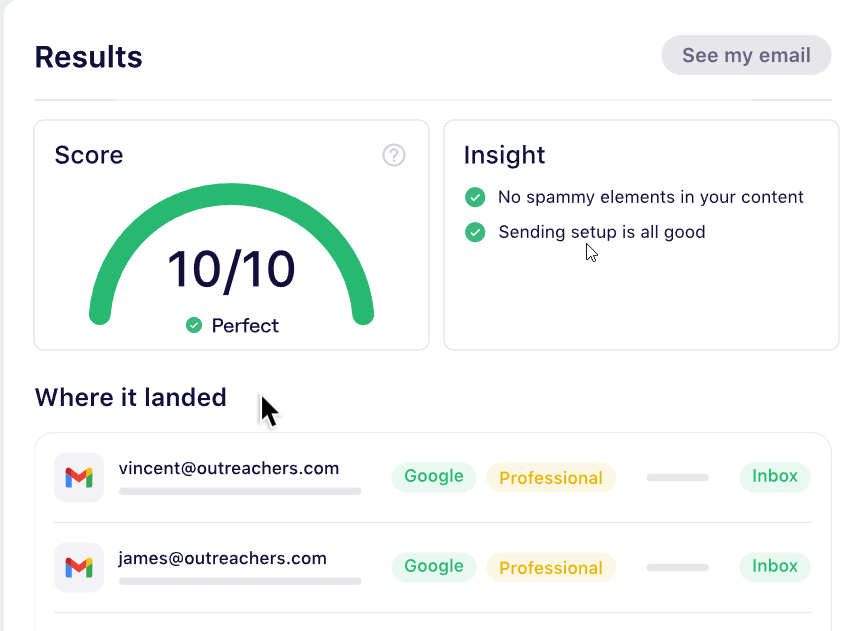This screenshot has height=631, width=852.
Task: Click the Score help question mark icon
Action: click(394, 155)
